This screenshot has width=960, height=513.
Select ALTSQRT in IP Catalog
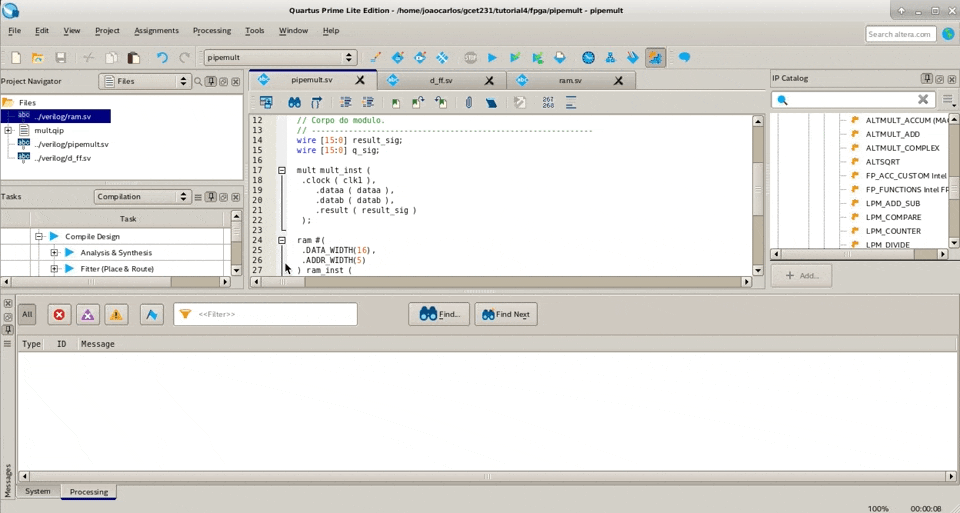click(x=883, y=162)
